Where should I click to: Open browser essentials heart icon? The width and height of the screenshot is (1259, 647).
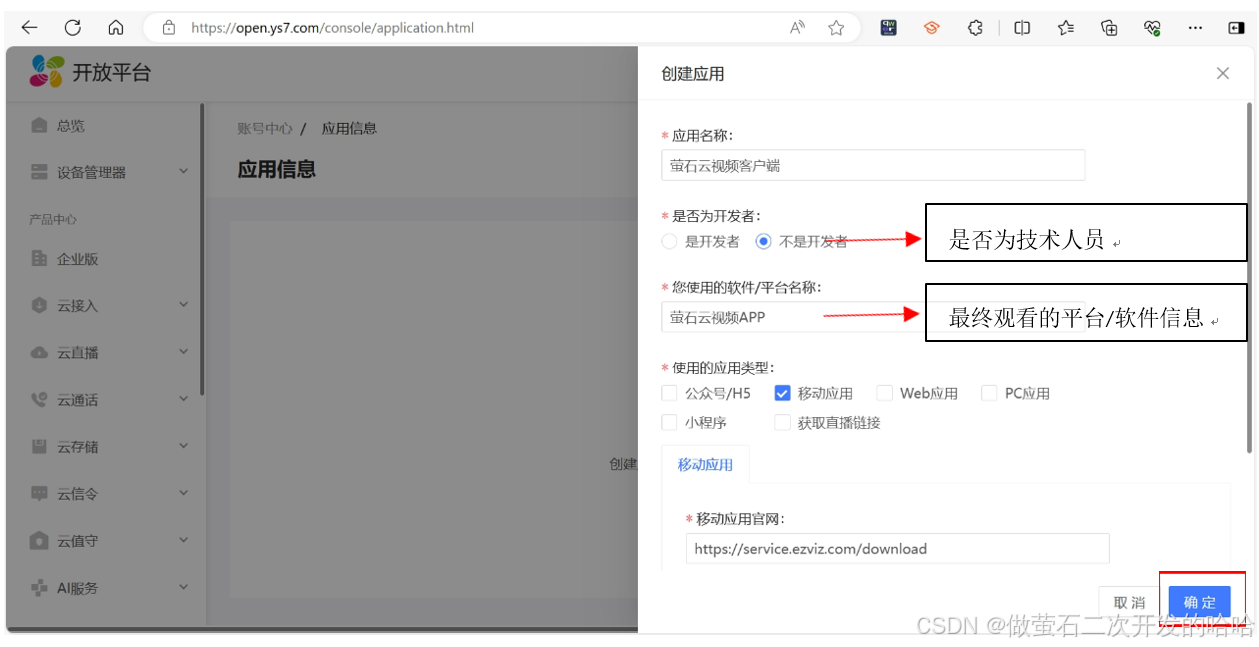point(1152,28)
